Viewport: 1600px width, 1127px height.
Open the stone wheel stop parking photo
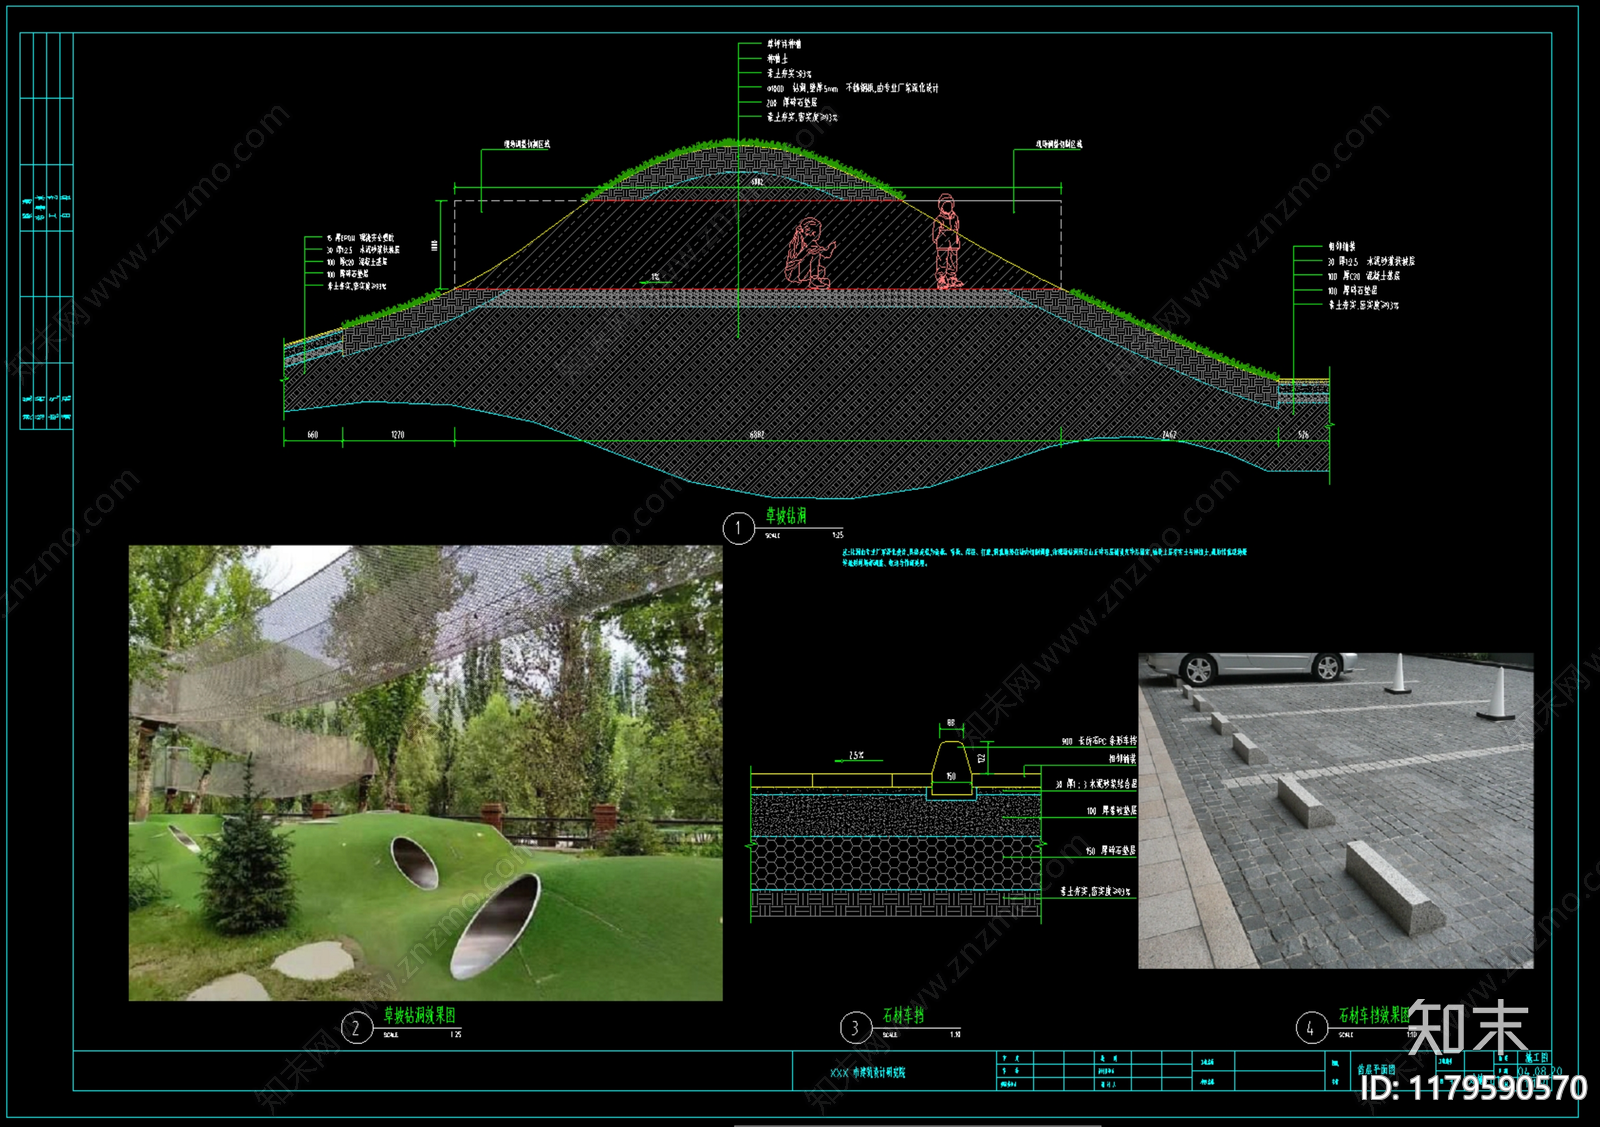tap(1335, 810)
